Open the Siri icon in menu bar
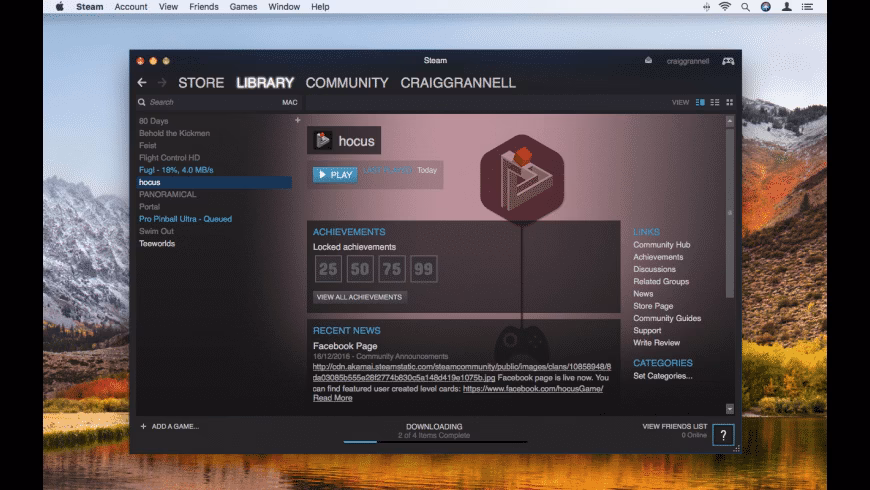The height and width of the screenshot is (490, 870). click(766, 7)
